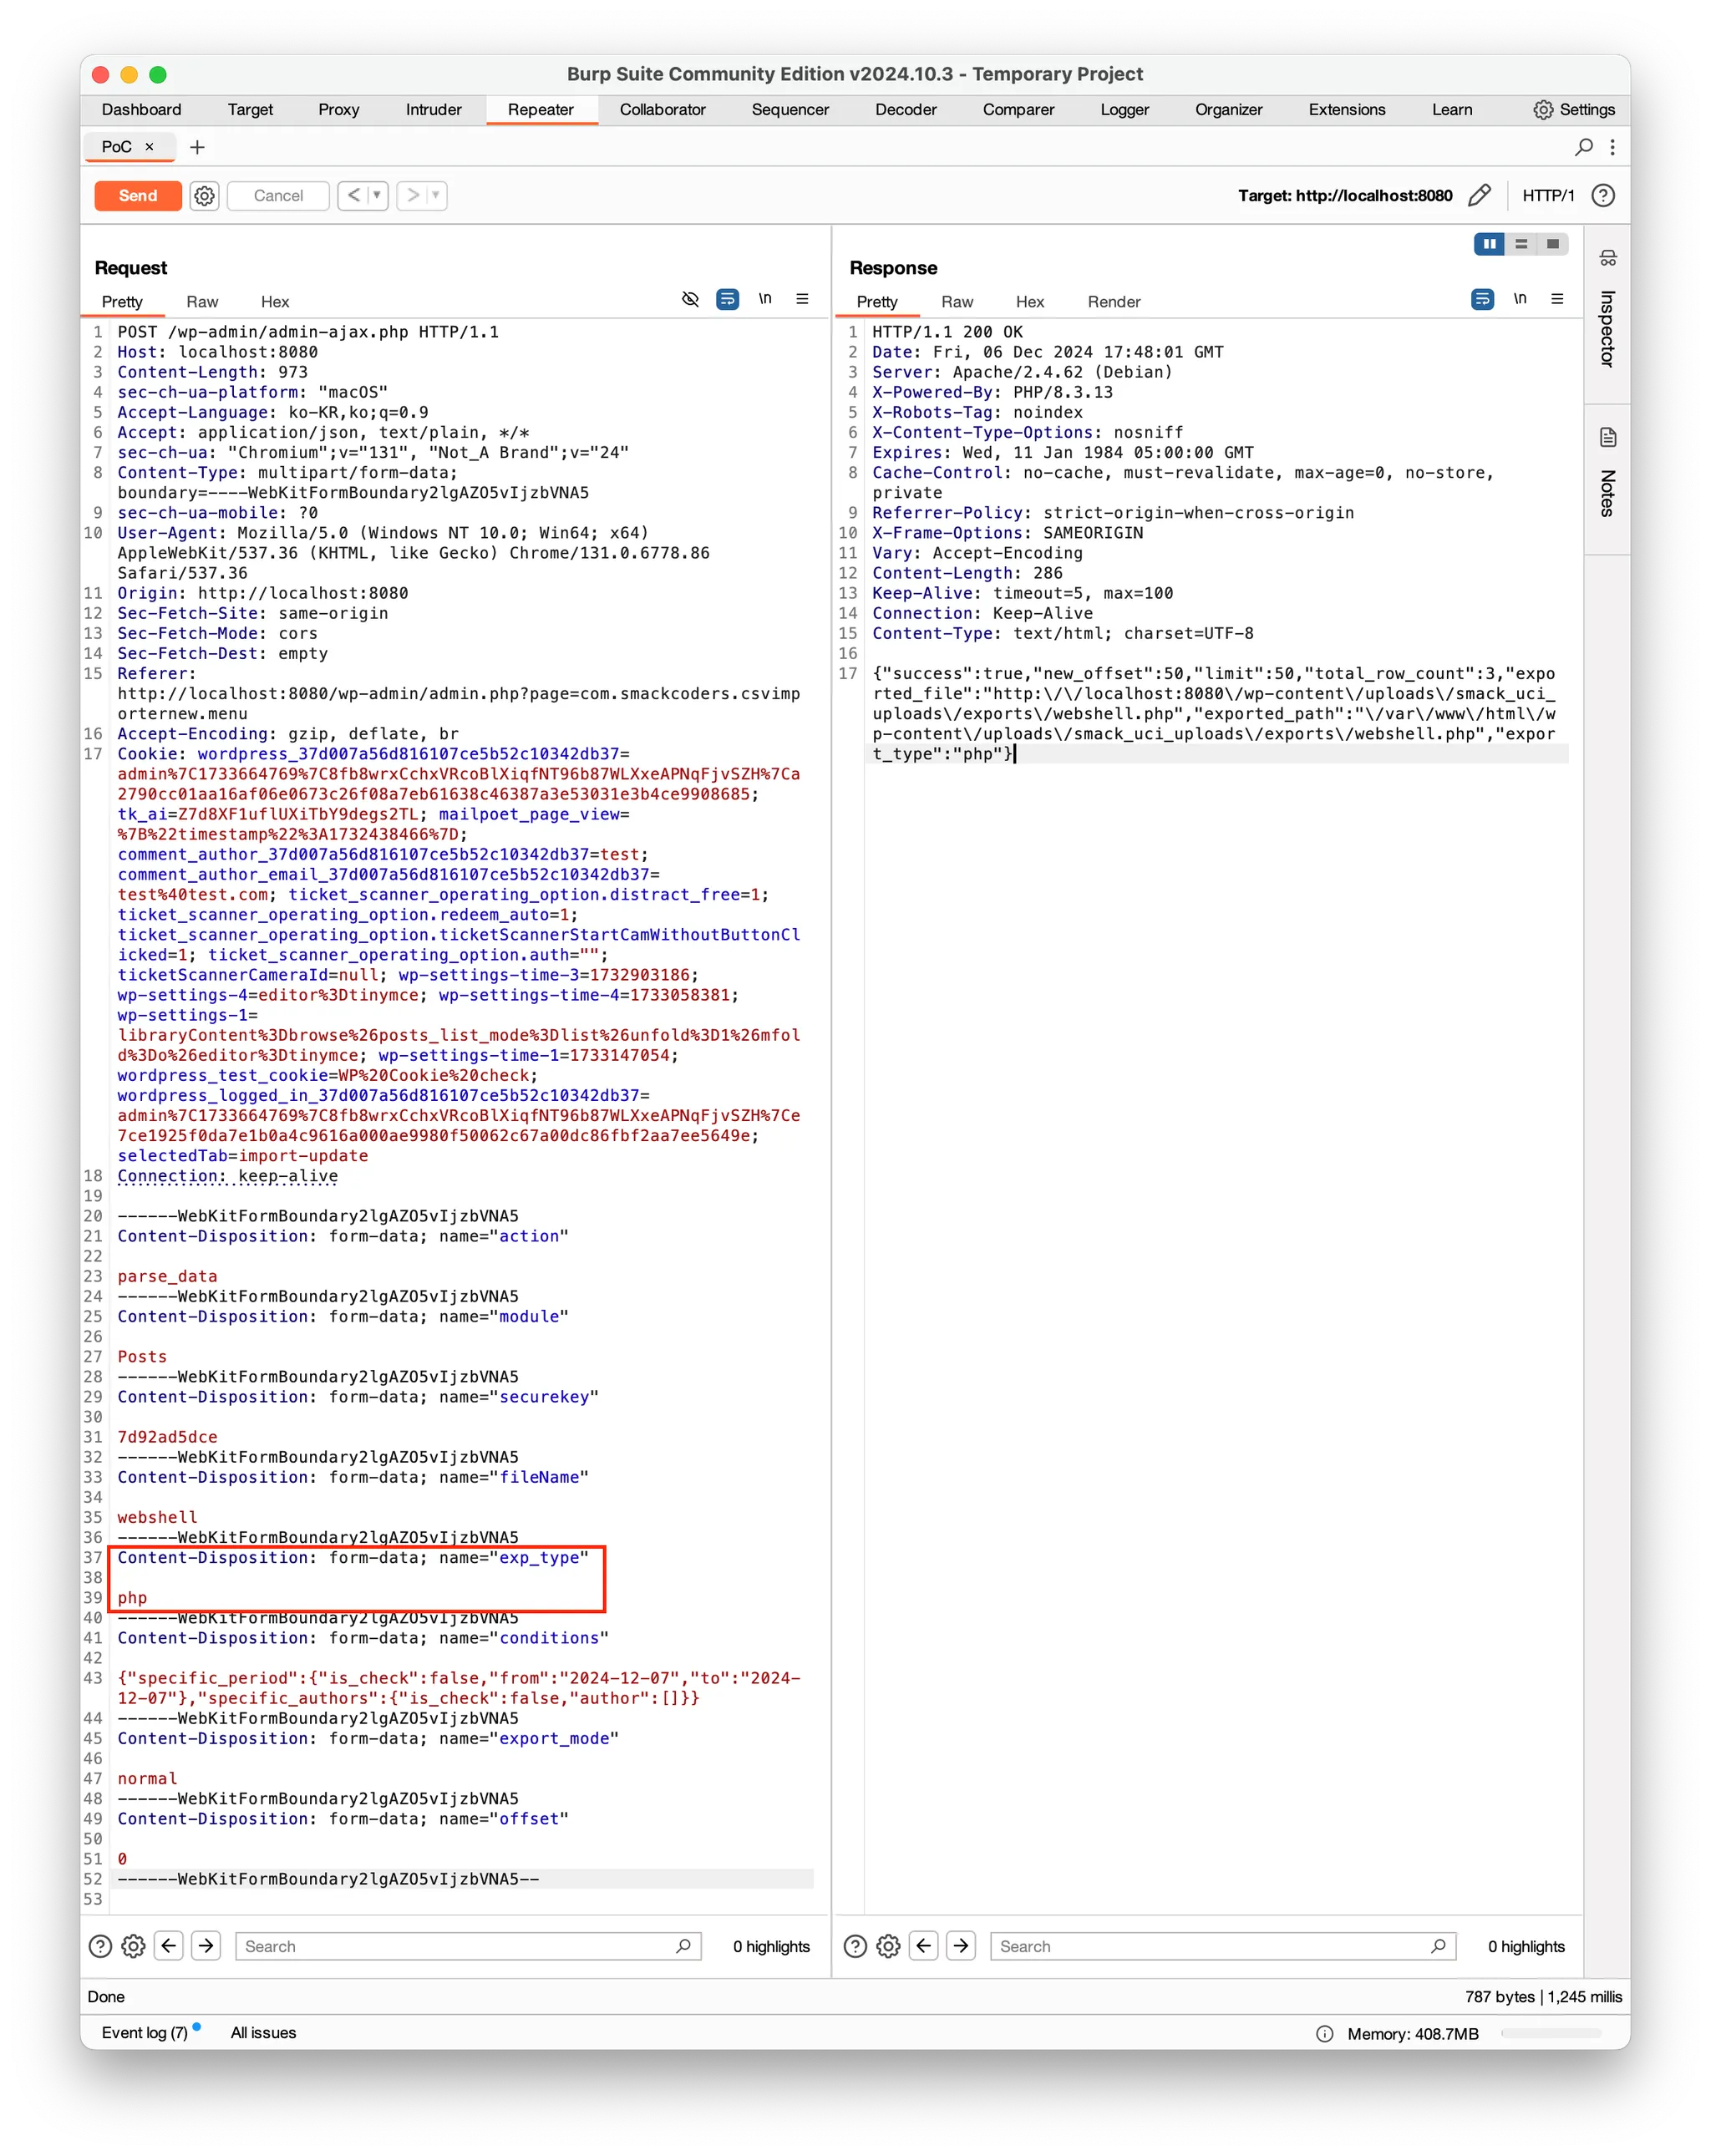
Task: Toggle request line wrap button
Action: pyautogui.click(x=727, y=300)
